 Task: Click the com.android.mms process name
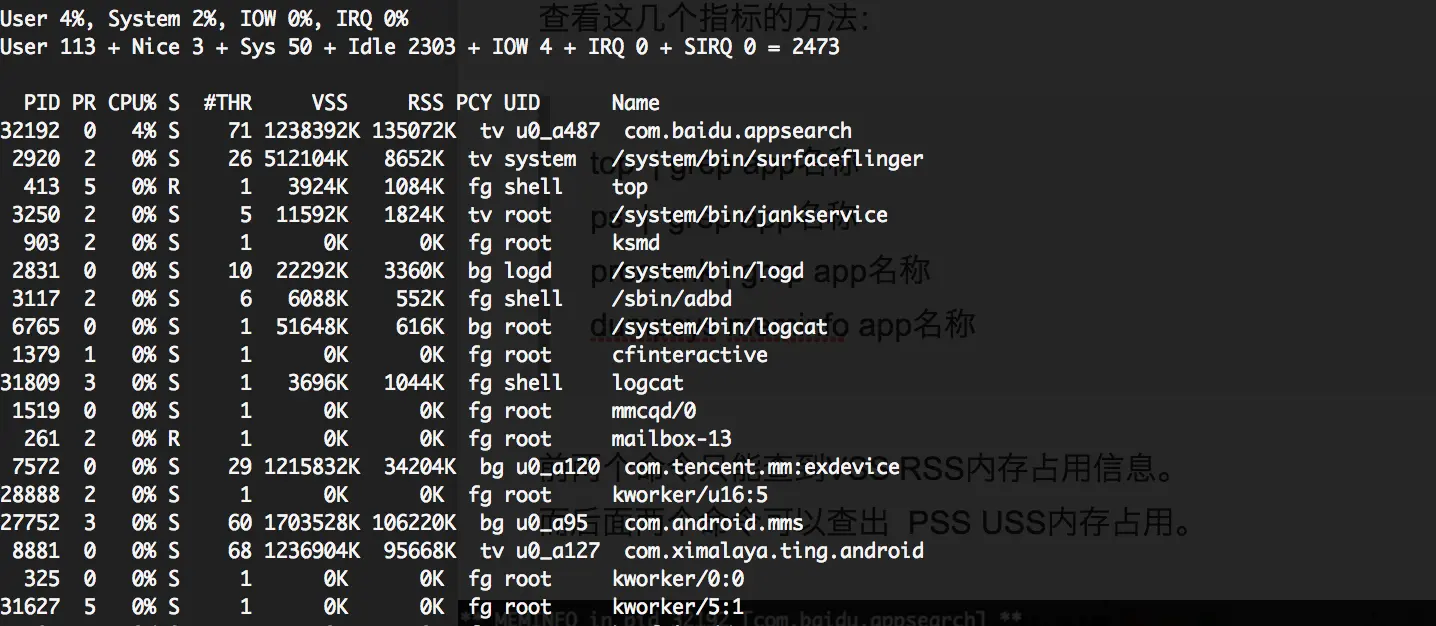pyautogui.click(x=714, y=523)
